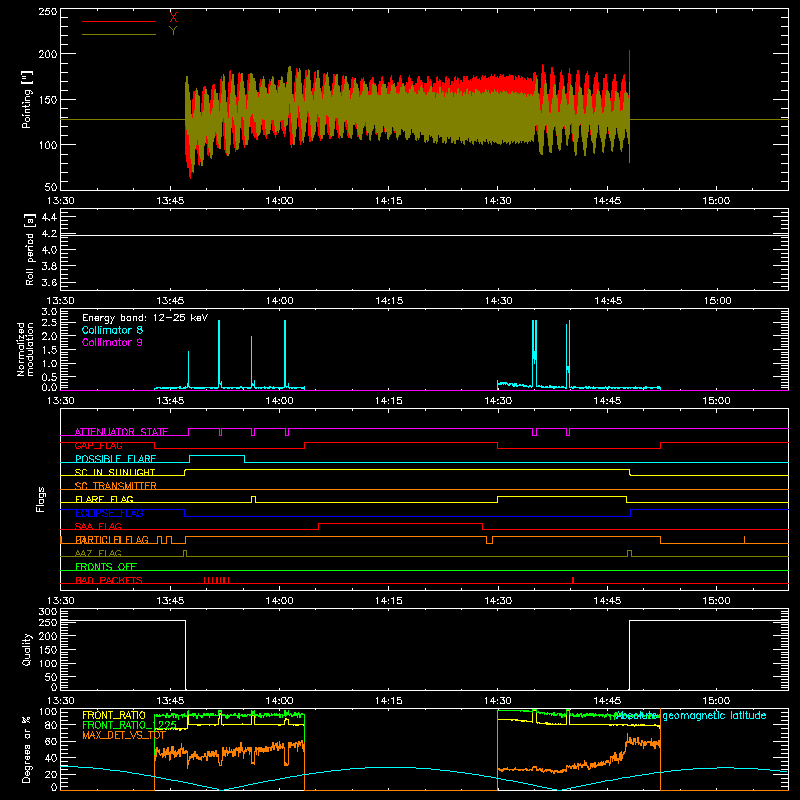
Task: Click the '4.0' Roll period tick label
Action: 49,249
